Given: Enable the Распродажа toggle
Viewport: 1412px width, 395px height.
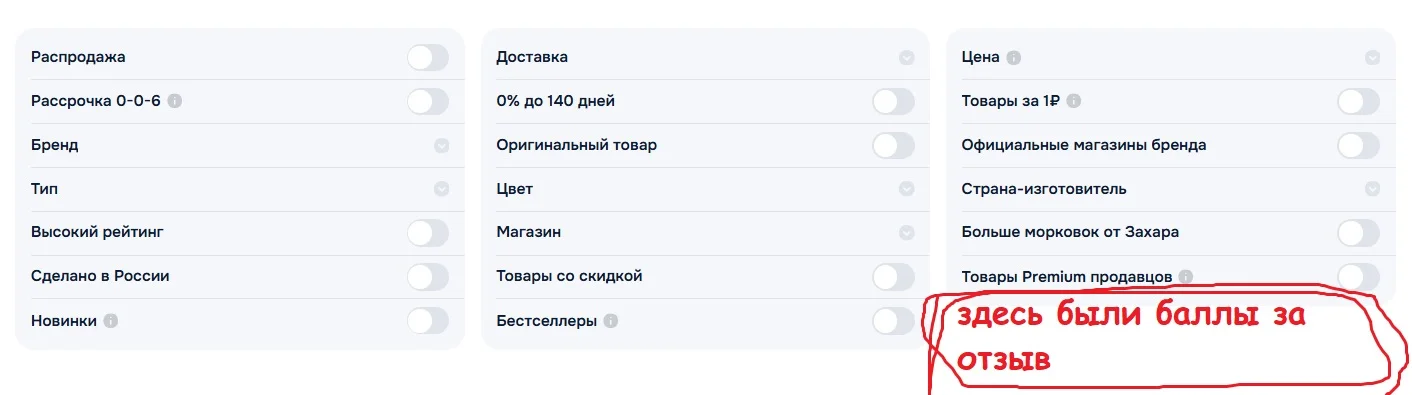Looking at the screenshot, I should tap(428, 57).
